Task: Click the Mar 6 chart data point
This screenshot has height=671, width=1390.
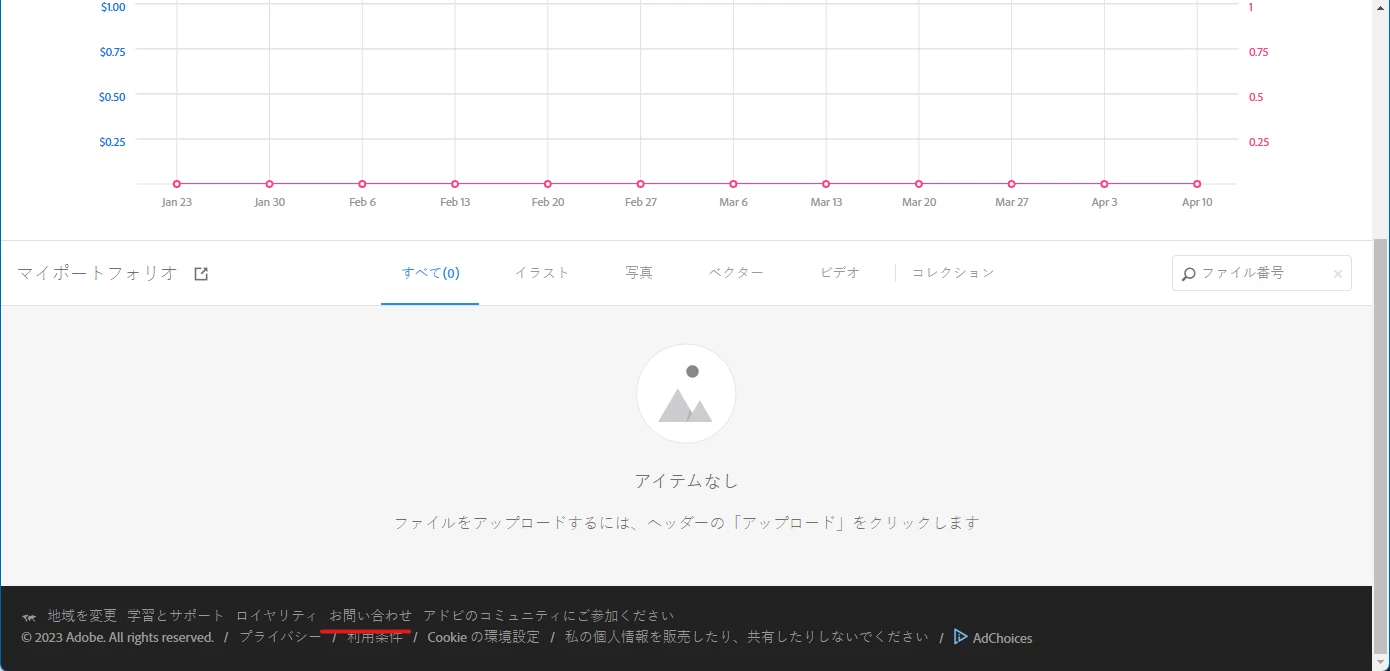Action: (733, 184)
